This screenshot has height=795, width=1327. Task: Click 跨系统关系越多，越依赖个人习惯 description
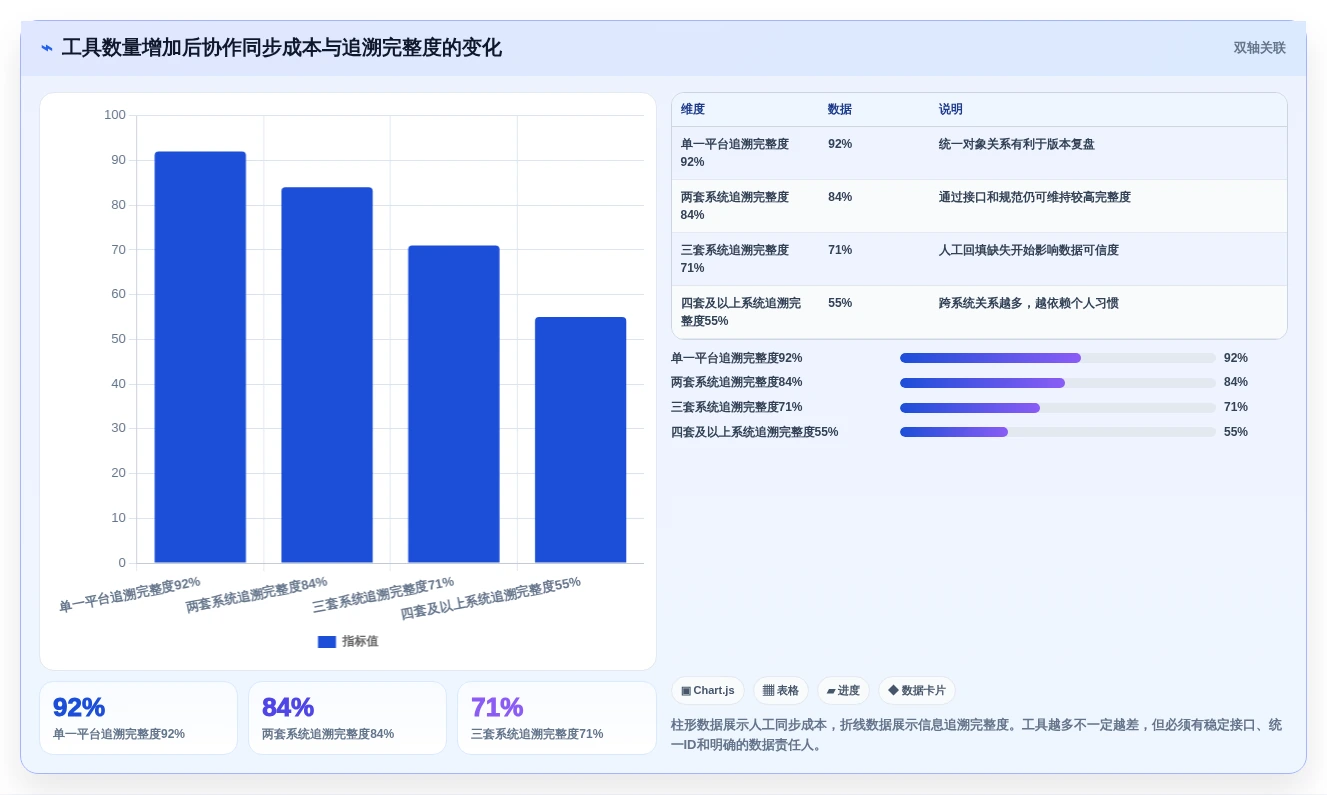pyautogui.click(x=1029, y=303)
